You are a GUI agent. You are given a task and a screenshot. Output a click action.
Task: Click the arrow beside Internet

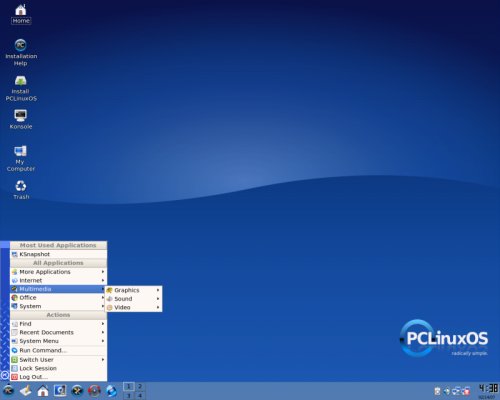click(x=103, y=280)
